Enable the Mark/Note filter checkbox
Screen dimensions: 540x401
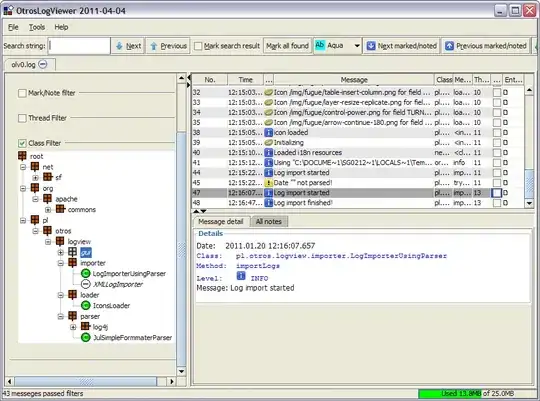click(22, 93)
